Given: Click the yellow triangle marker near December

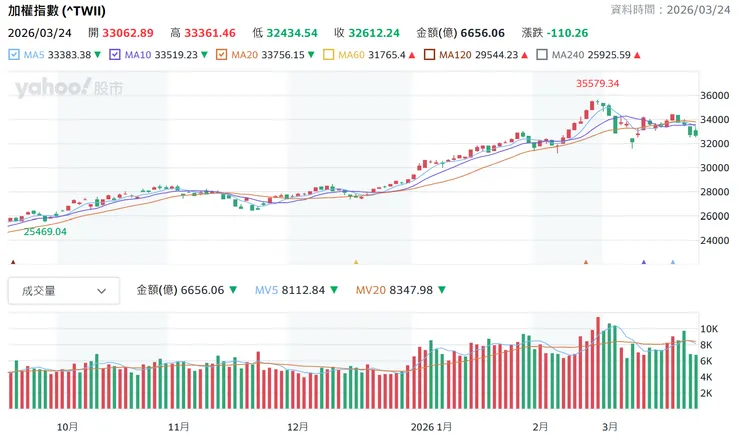Looking at the screenshot, I should pyautogui.click(x=356, y=262).
